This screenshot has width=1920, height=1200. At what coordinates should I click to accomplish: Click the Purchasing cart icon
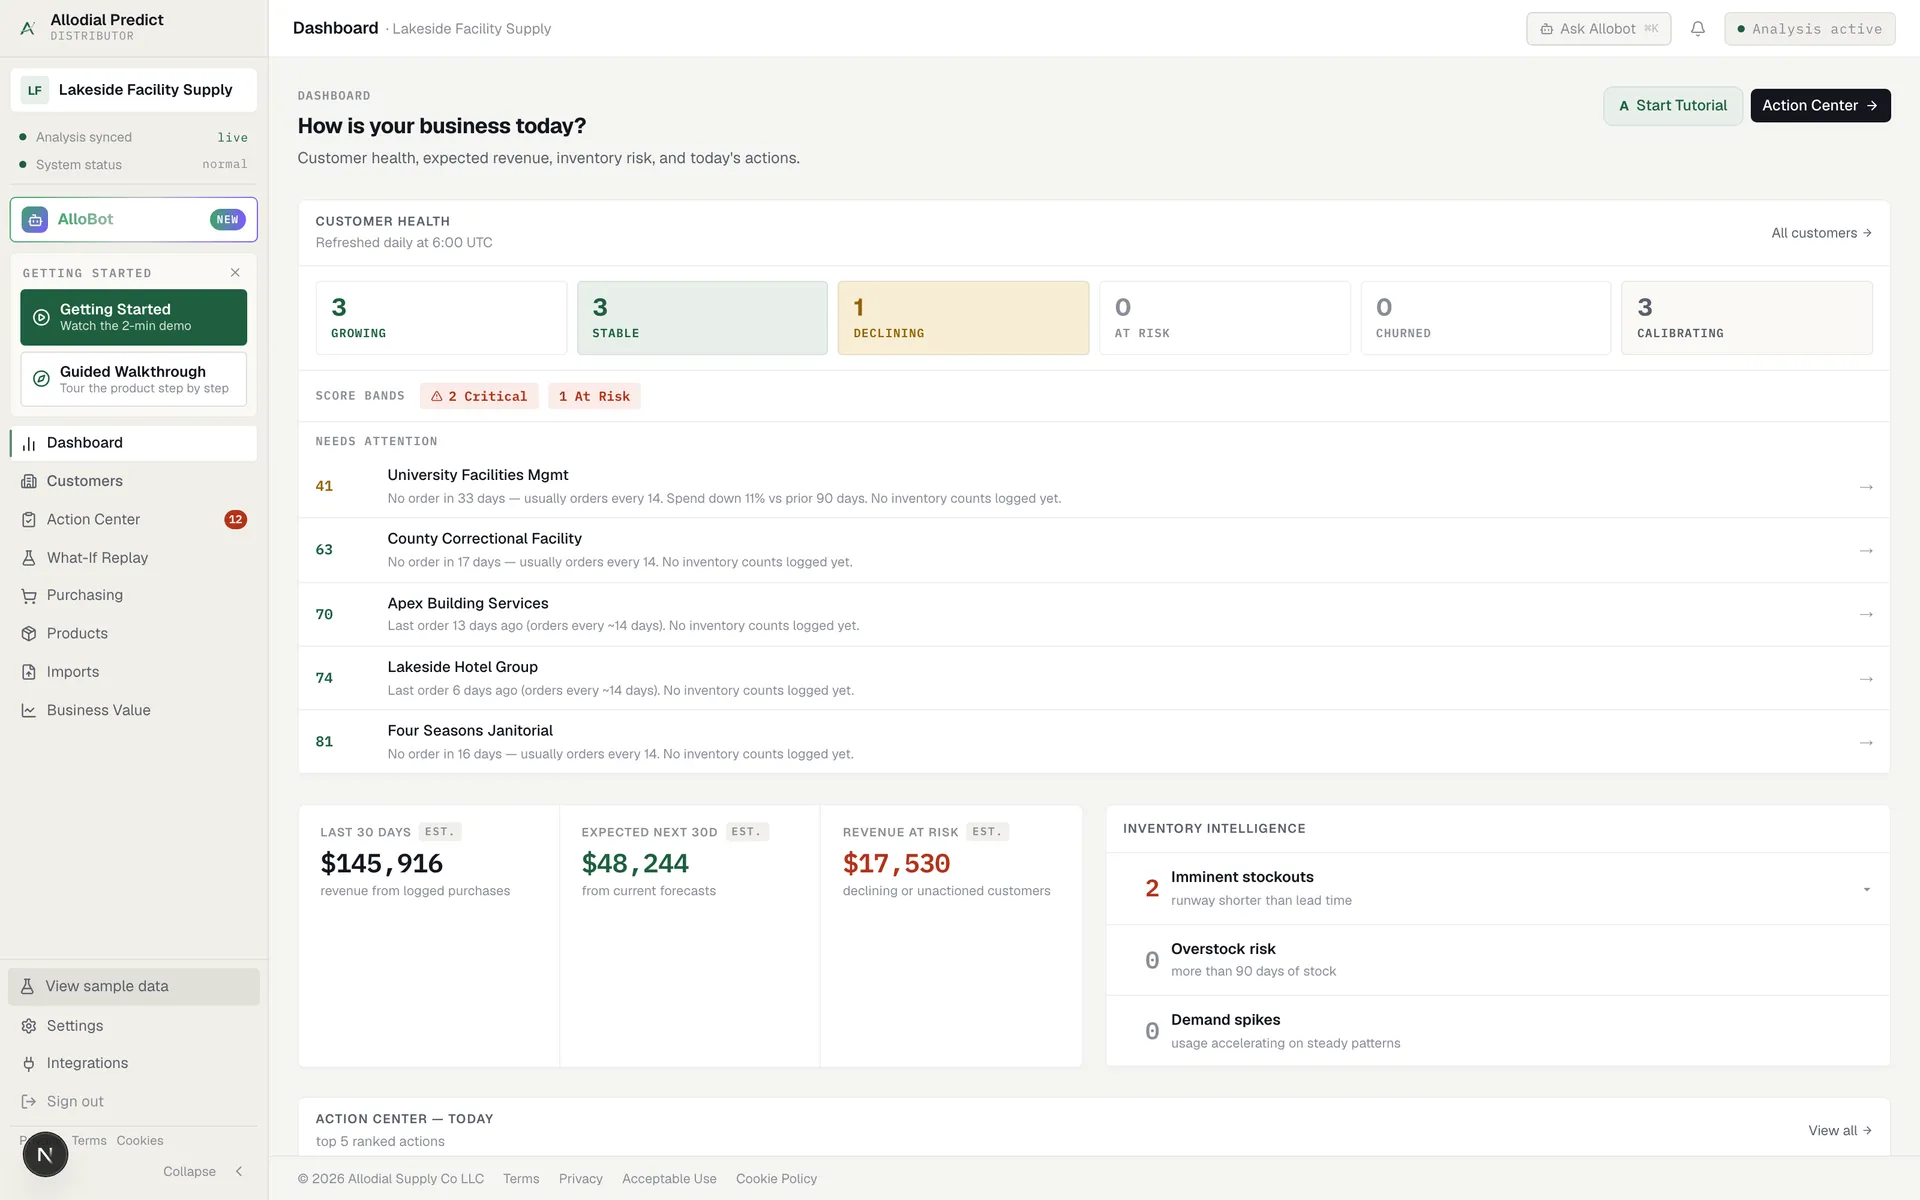(x=29, y=596)
